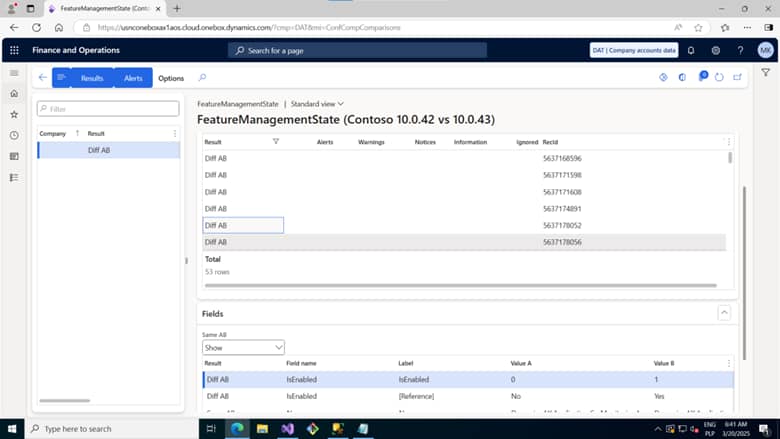Select row with RecId 5637171598
Screen dimensions: 780x439
click(x=464, y=175)
